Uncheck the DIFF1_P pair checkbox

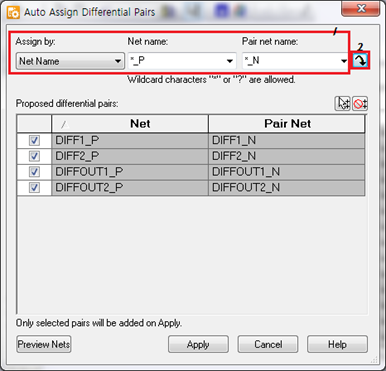[34, 140]
